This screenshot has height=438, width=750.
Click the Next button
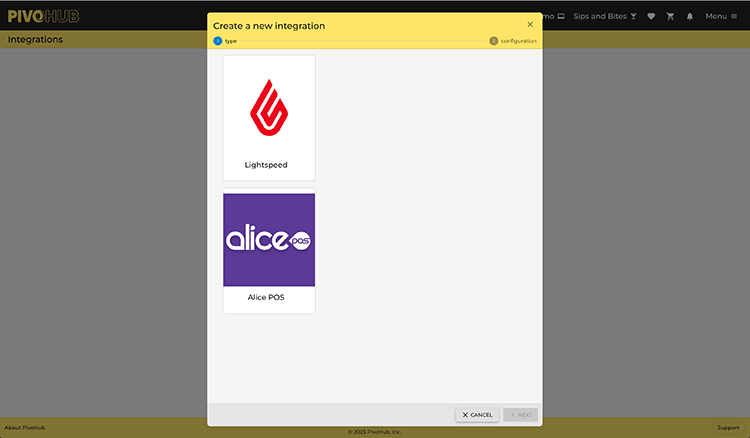[521, 414]
